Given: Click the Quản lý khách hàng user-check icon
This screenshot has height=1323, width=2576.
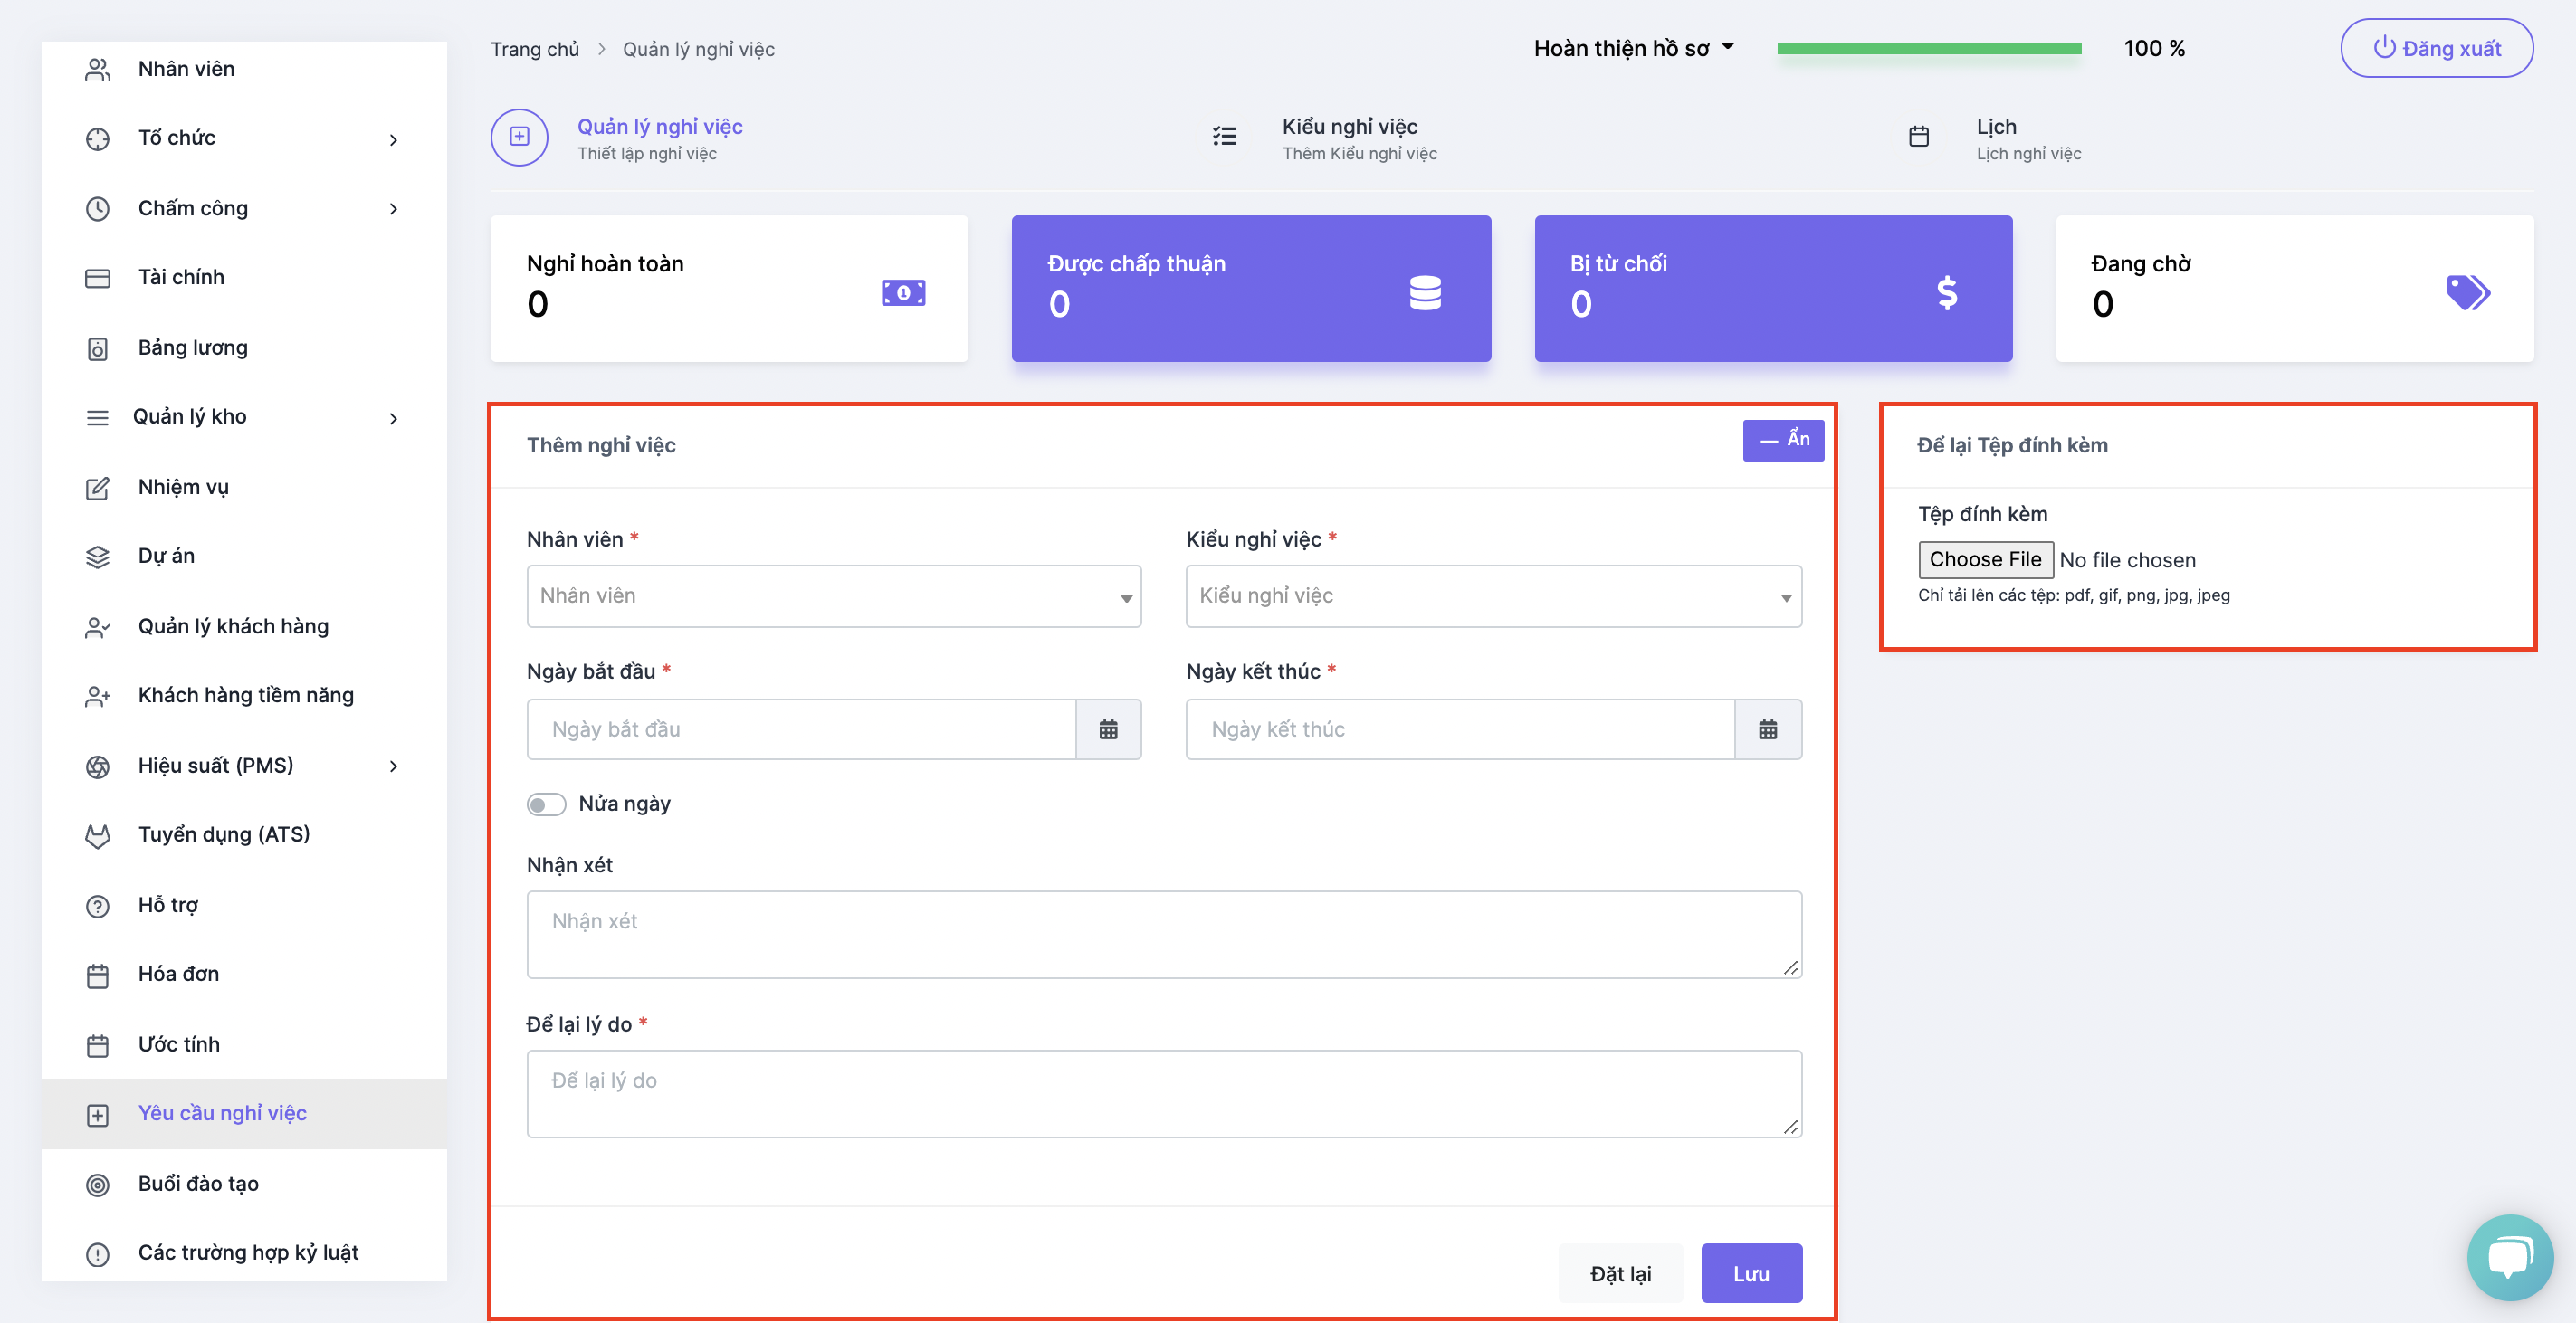Looking at the screenshot, I should pos(97,627).
